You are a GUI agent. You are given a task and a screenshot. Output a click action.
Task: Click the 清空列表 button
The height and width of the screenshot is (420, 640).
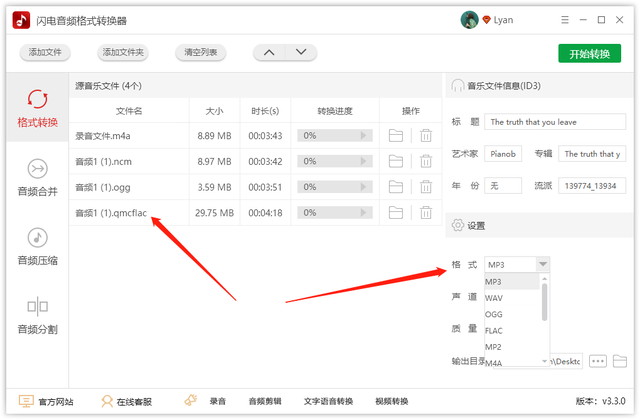point(200,52)
